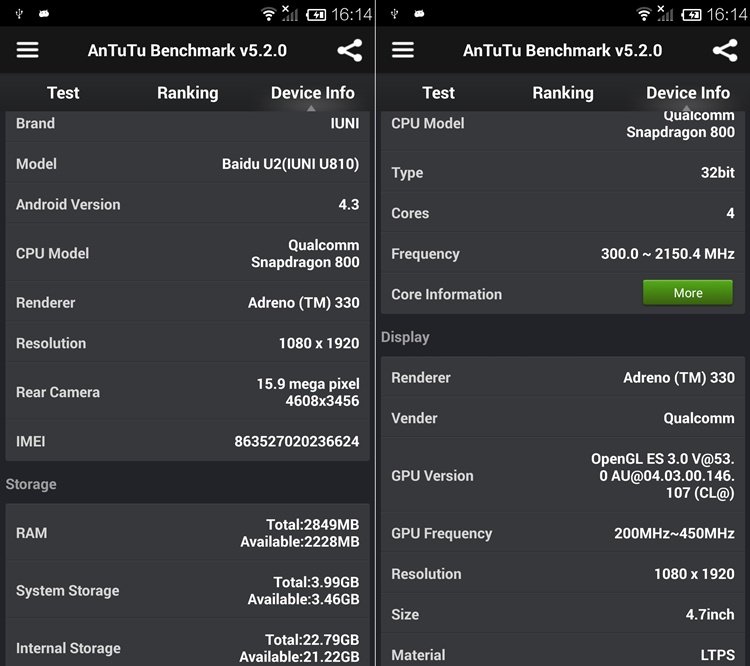Switch to the Test tab in left screenshot
Image resolution: width=750 pixels, height=666 pixels.
tap(63, 93)
